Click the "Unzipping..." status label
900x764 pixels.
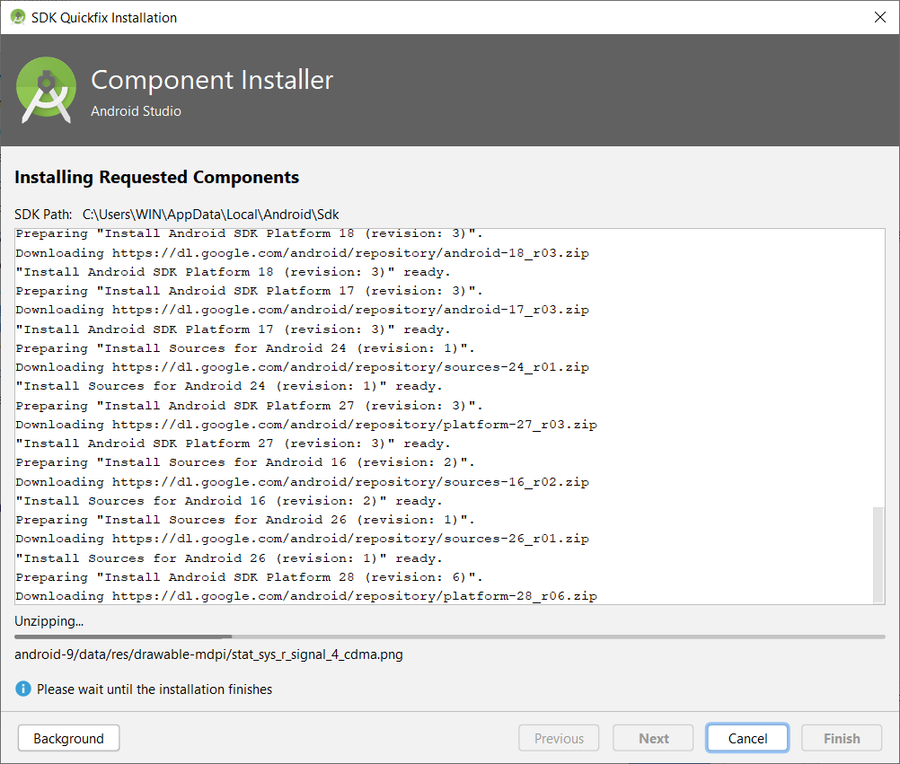(49, 621)
